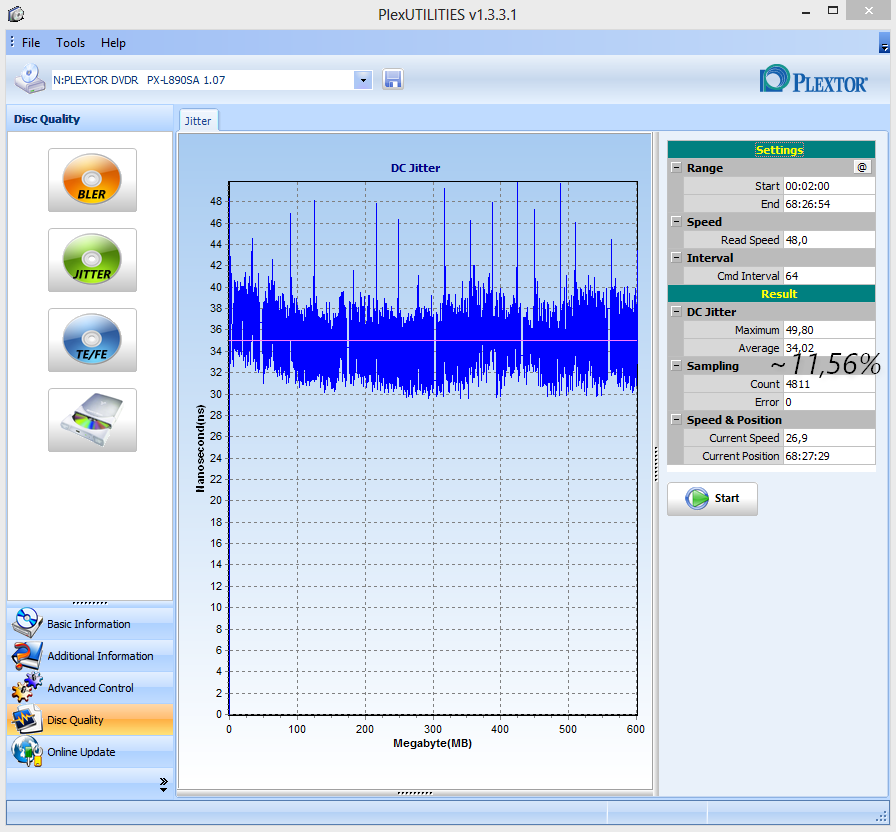Viewport: 896px width, 832px height.
Task: Click the Disc Quality panel header
Action: tap(90, 119)
